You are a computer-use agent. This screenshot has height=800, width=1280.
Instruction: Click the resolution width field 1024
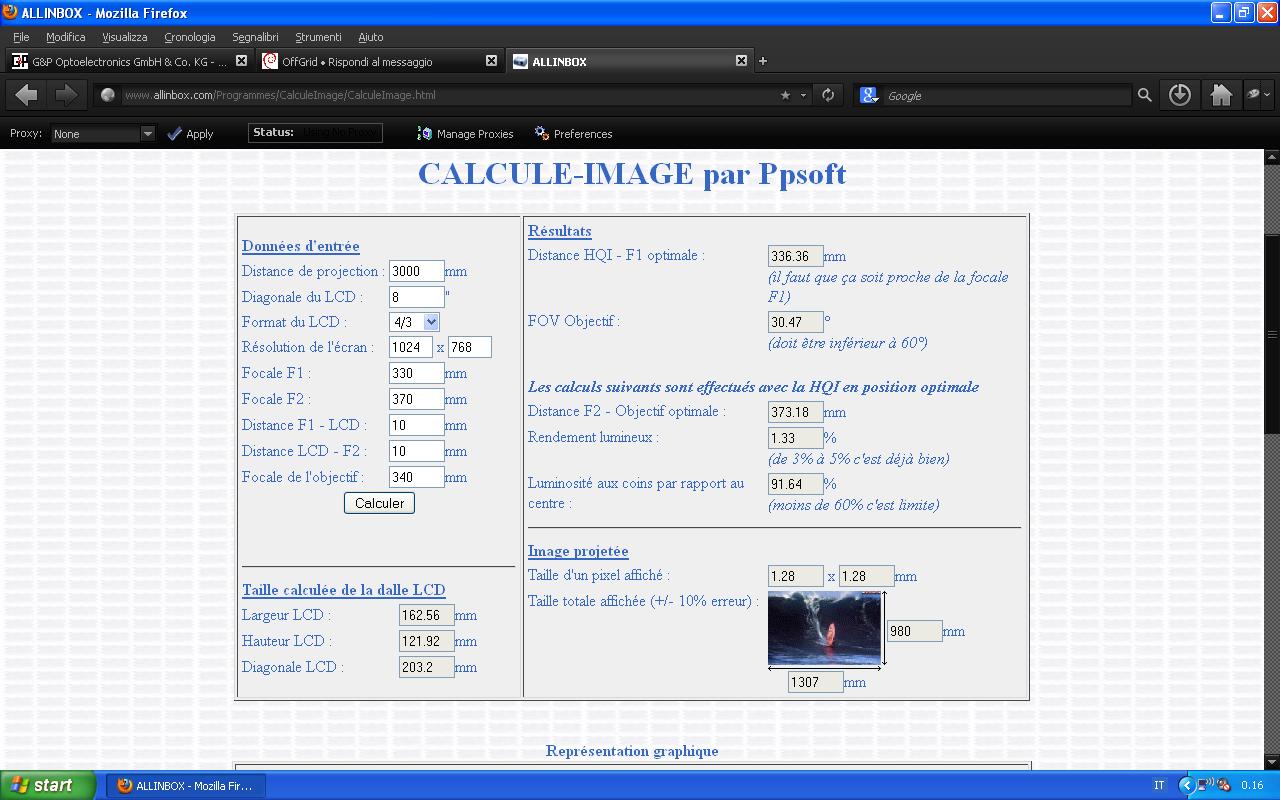click(x=411, y=347)
